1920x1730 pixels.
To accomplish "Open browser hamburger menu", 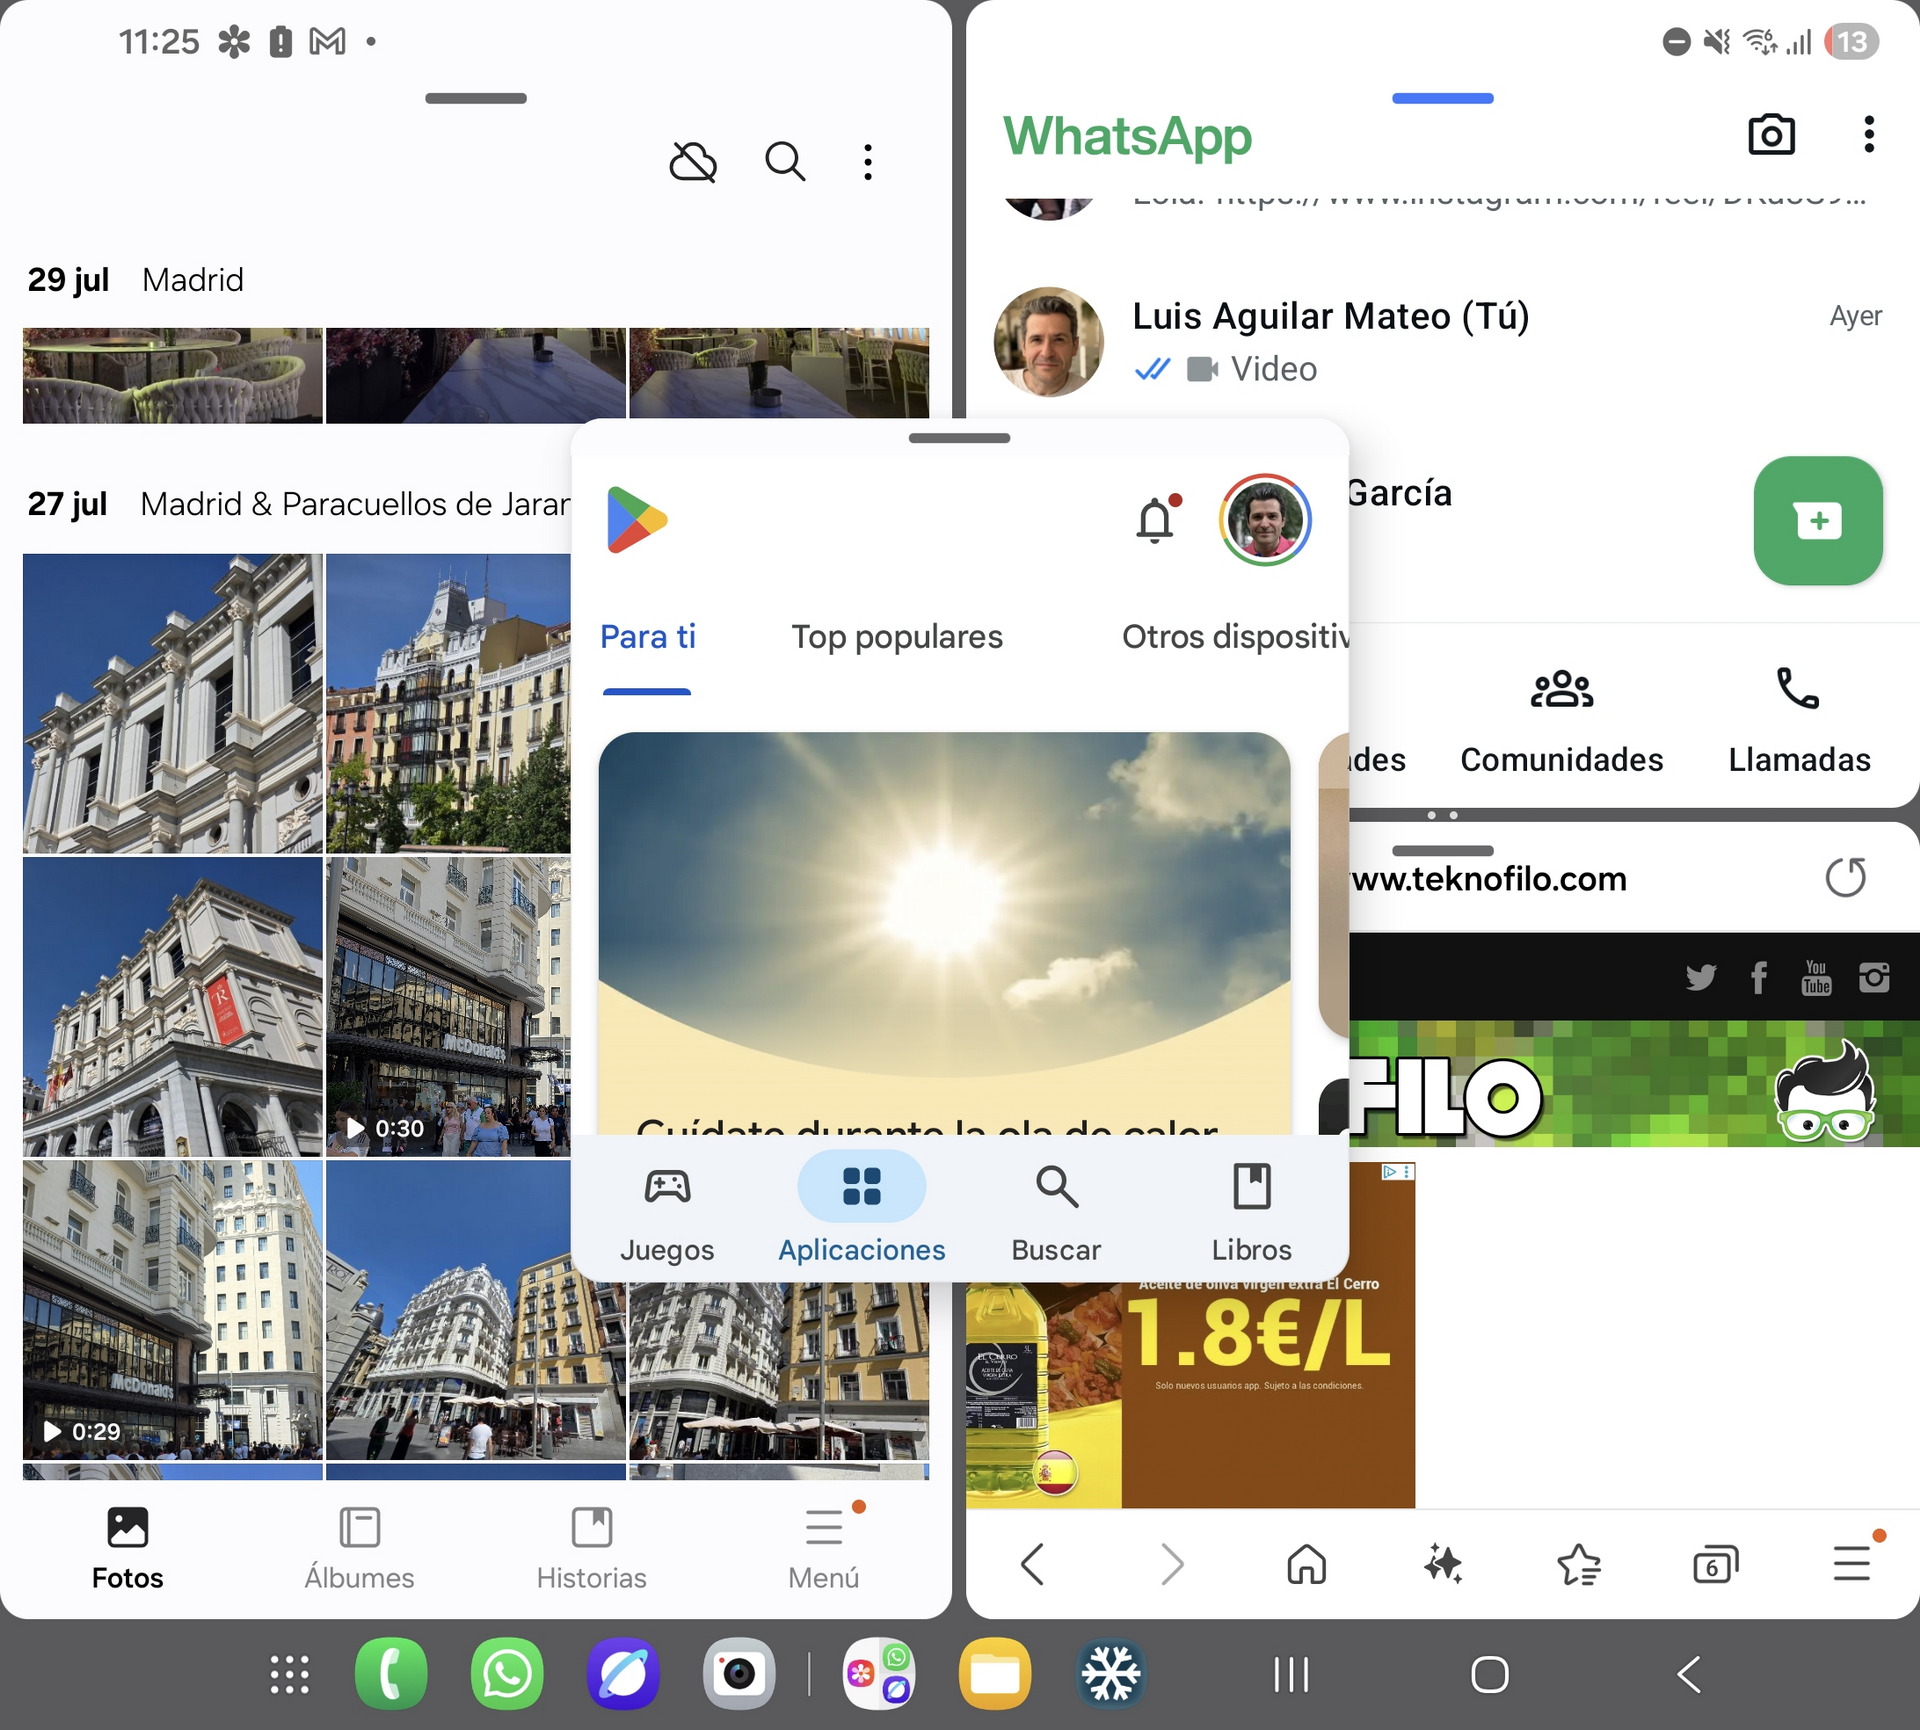I will pos(1853,1562).
